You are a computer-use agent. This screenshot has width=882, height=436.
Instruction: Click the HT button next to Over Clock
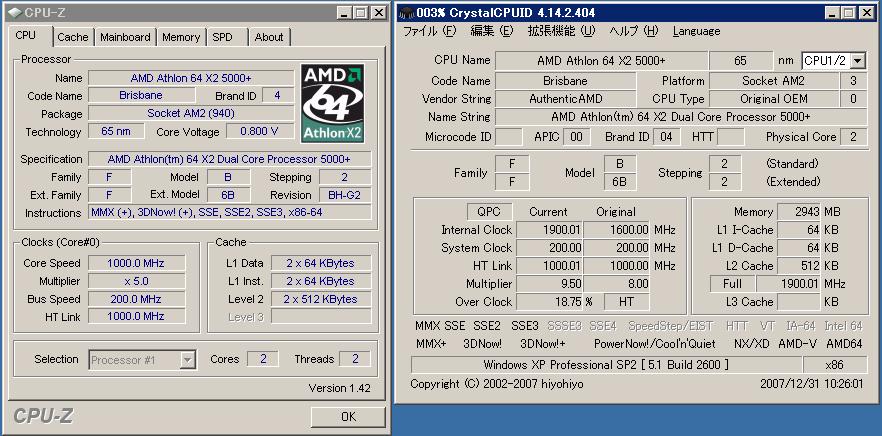(626, 302)
